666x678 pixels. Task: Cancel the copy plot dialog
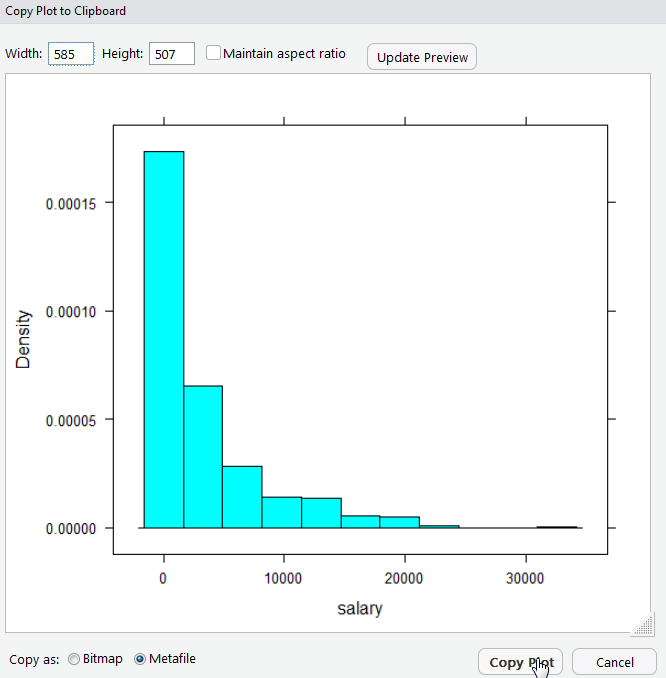[x=614, y=662]
